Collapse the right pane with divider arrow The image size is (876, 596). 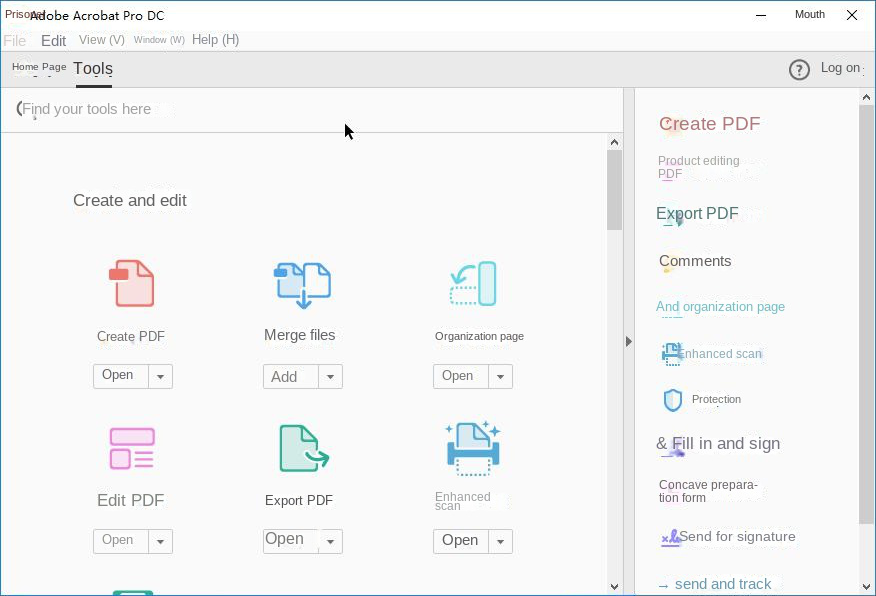pos(628,341)
